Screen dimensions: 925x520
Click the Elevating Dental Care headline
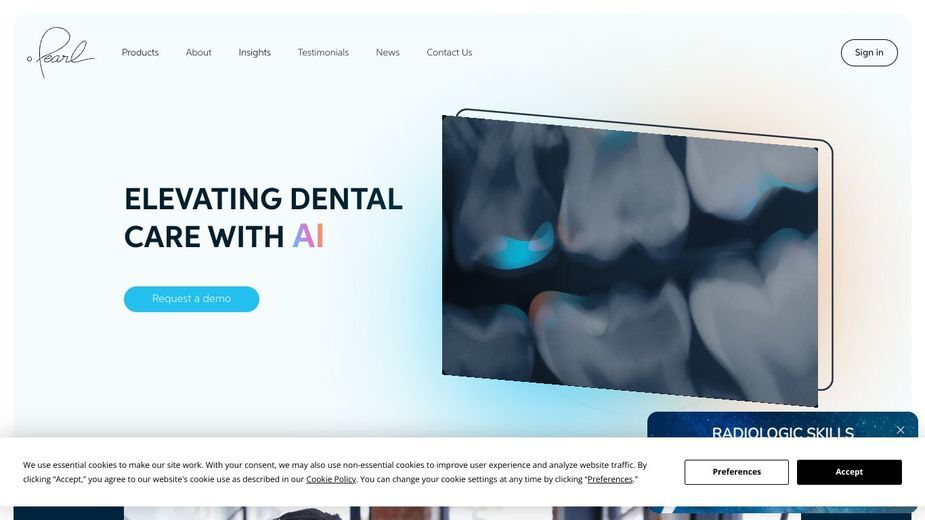click(x=263, y=217)
